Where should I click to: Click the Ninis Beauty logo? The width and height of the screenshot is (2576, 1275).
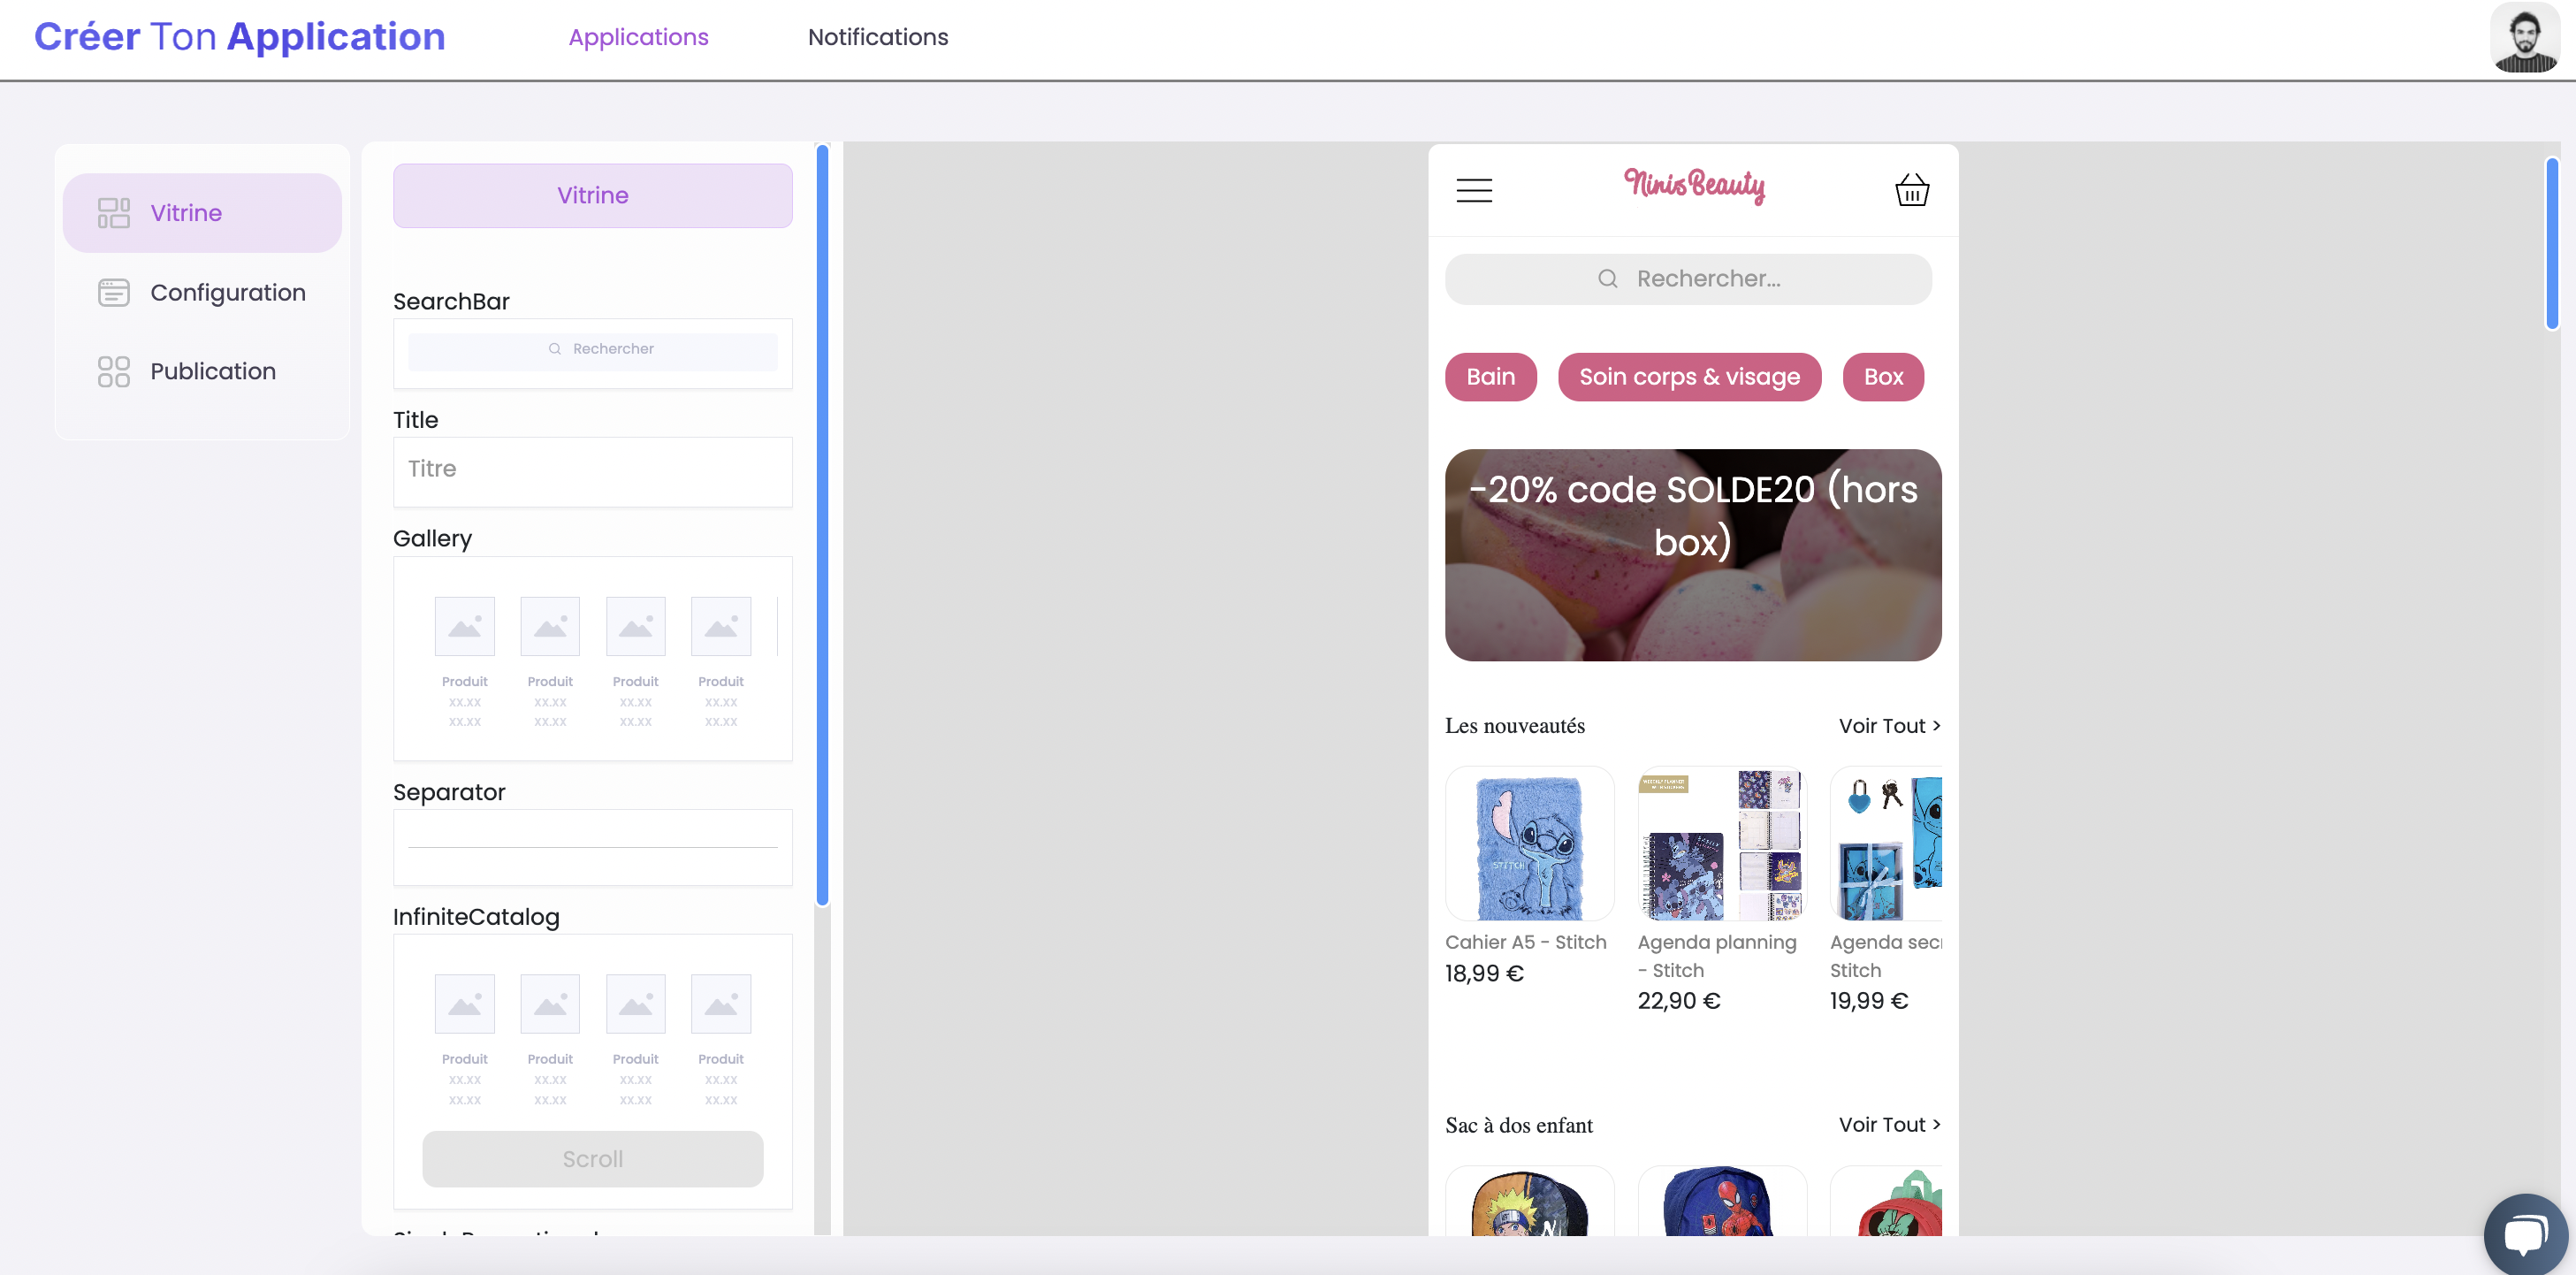coord(1694,188)
